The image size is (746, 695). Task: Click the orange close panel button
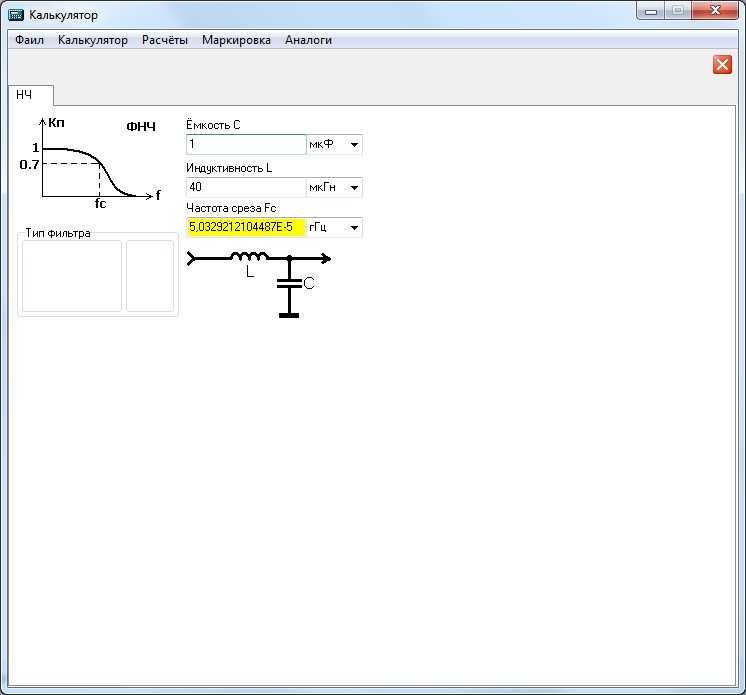point(722,65)
